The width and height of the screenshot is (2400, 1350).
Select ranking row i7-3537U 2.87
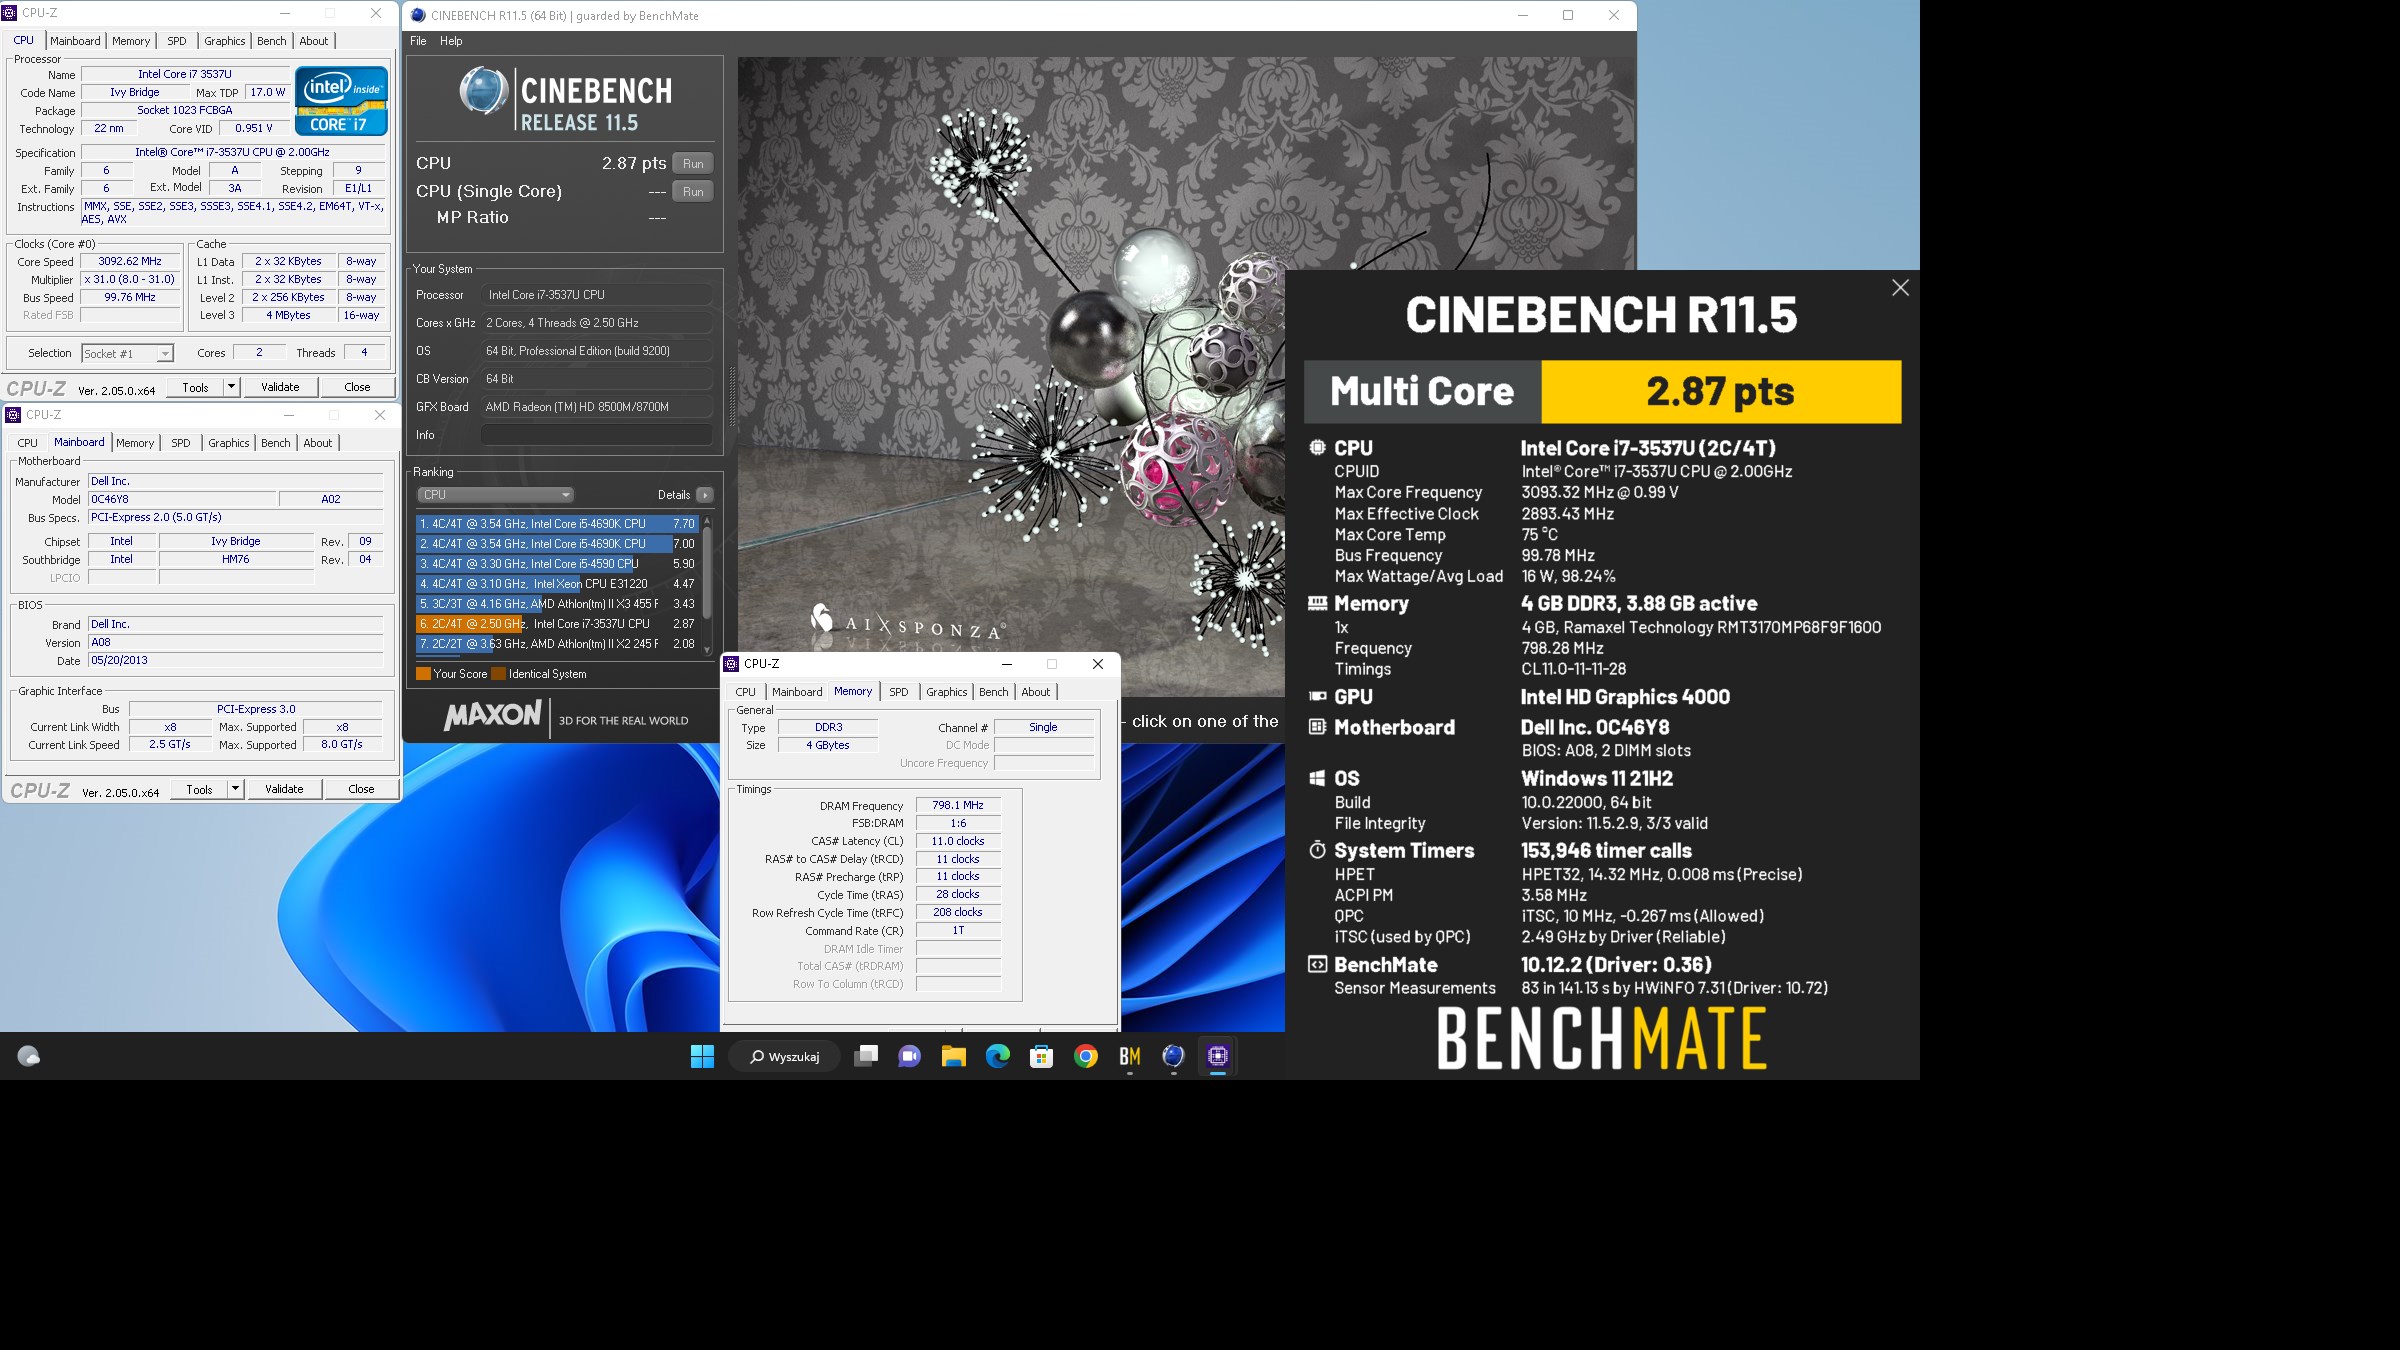pos(556,624)
